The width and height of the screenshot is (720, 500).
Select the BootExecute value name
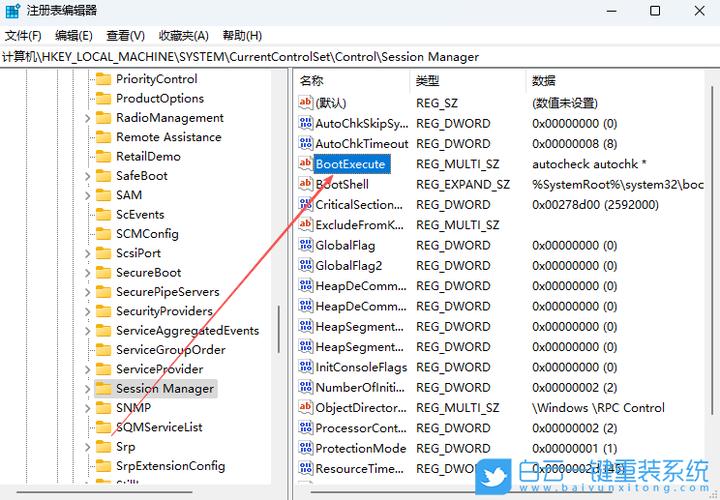[352, 164]
